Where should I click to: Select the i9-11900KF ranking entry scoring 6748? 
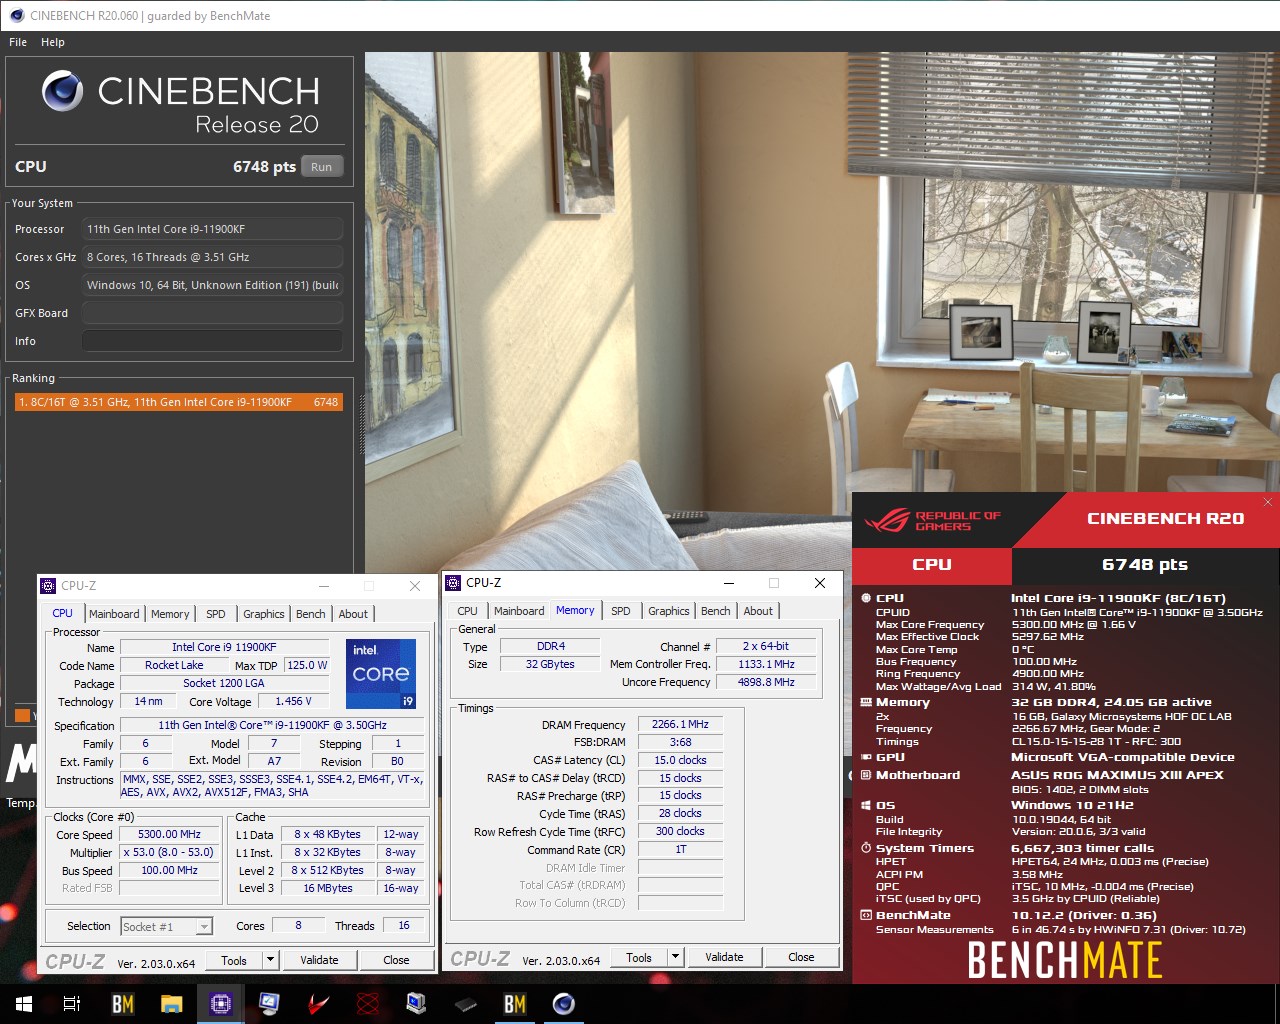[178, 402]
